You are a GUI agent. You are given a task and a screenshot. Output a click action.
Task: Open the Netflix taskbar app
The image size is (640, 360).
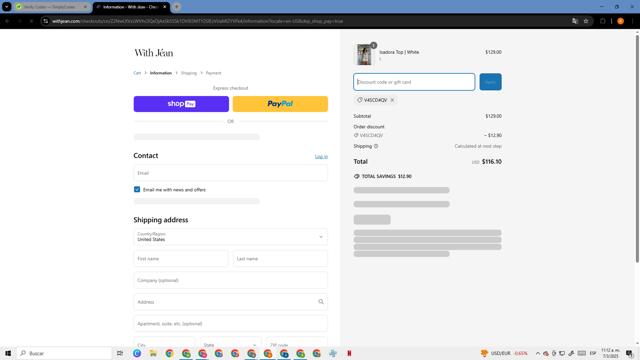(x=349, y=353)
